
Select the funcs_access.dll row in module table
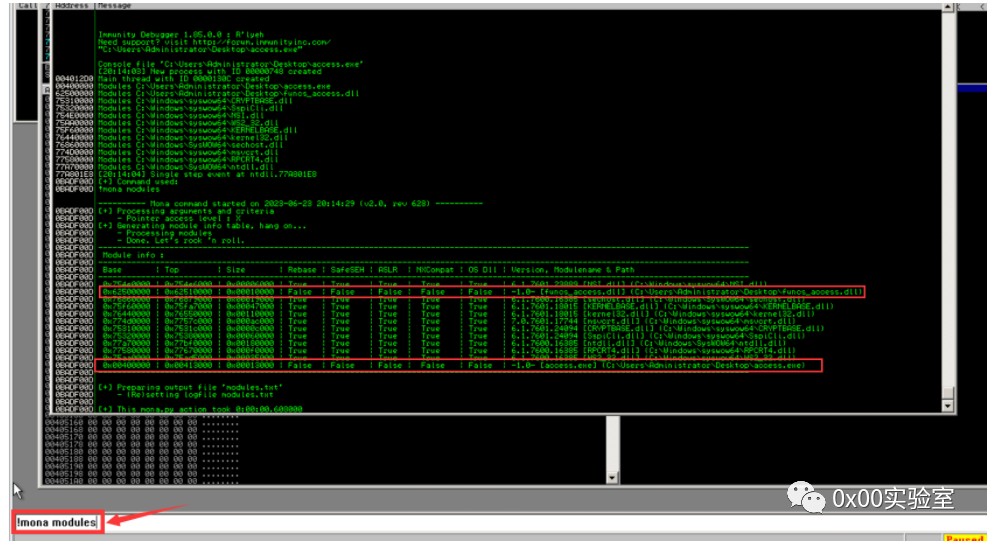tap(482, 292)
